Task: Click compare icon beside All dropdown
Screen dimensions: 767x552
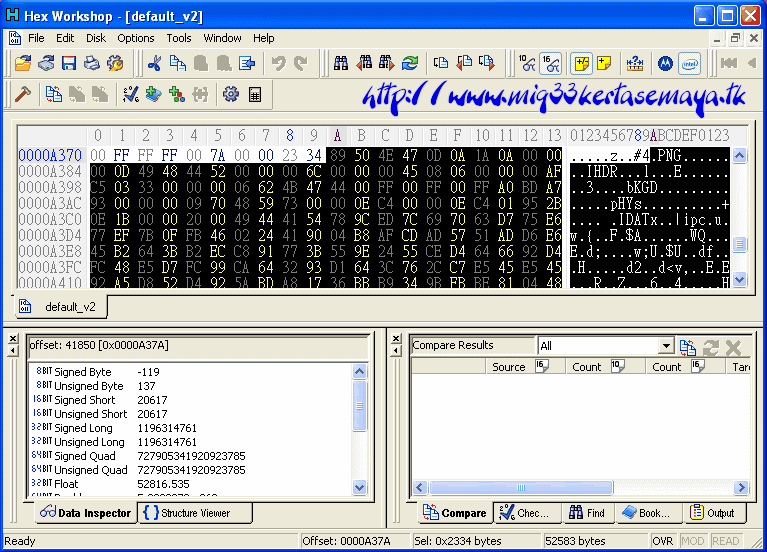Action: (x=688, y=347)
